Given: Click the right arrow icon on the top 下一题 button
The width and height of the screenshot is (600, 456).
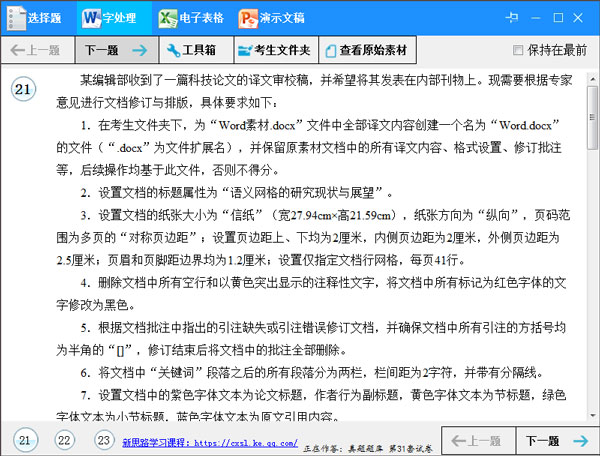Looking at the screenshot, I should (x=140, y=50).
